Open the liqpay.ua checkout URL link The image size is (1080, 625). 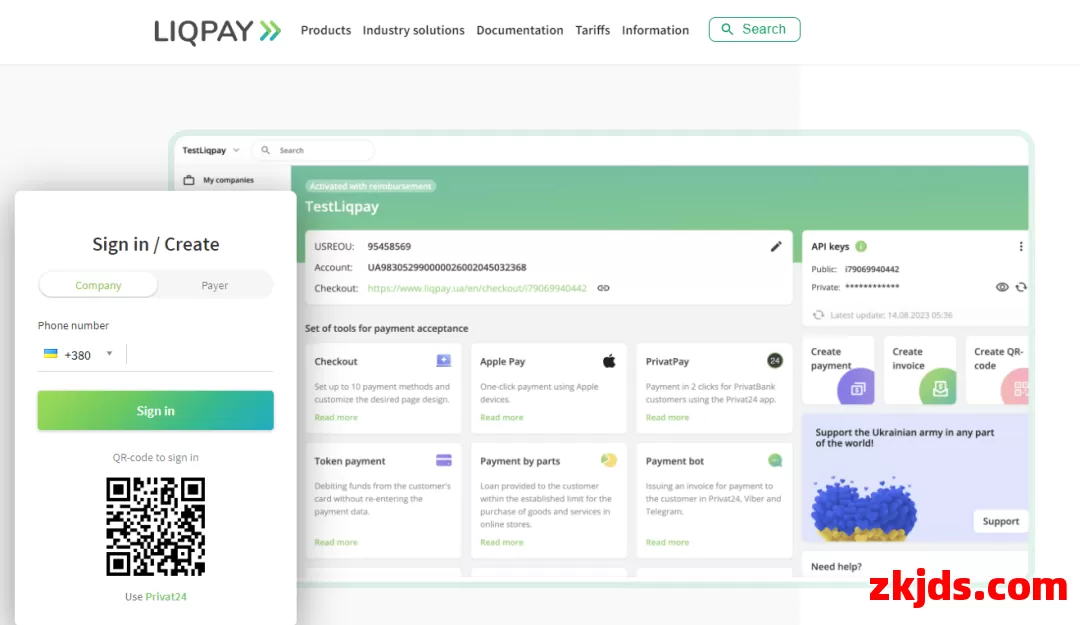(x=477, y=288)
